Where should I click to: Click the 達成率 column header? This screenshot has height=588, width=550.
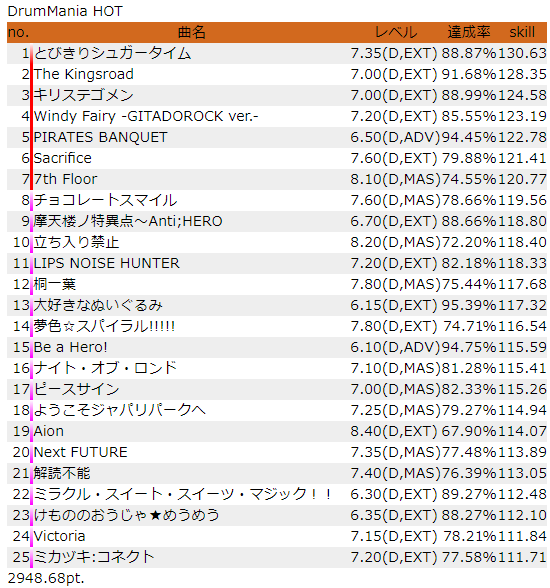tap(469, 32)
